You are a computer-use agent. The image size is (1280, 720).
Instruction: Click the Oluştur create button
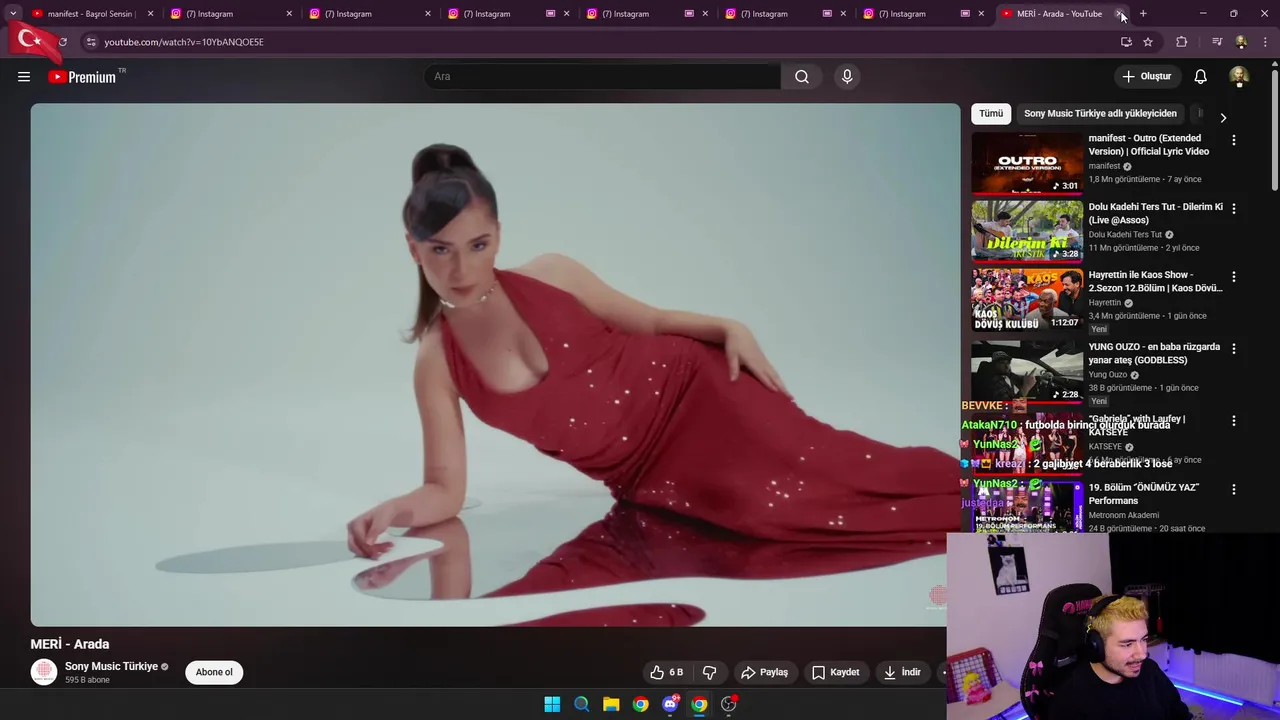(1146, 77)
